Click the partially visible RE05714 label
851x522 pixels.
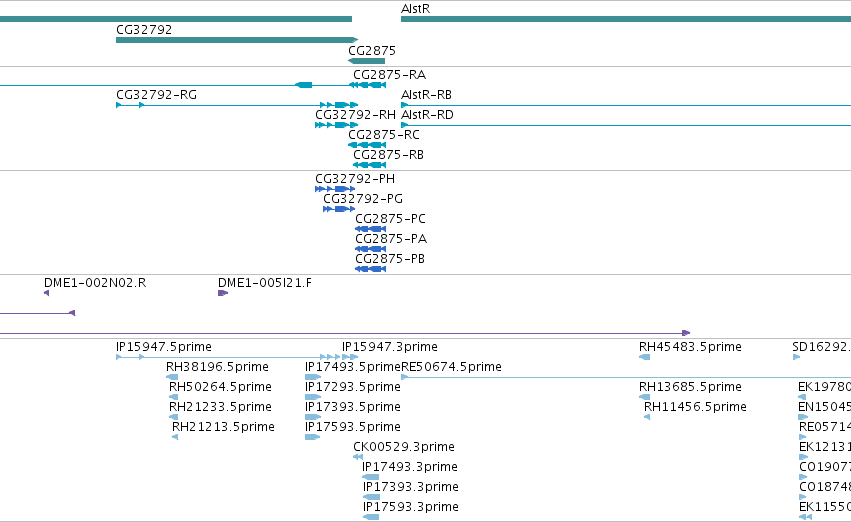(x=825, y=428)
